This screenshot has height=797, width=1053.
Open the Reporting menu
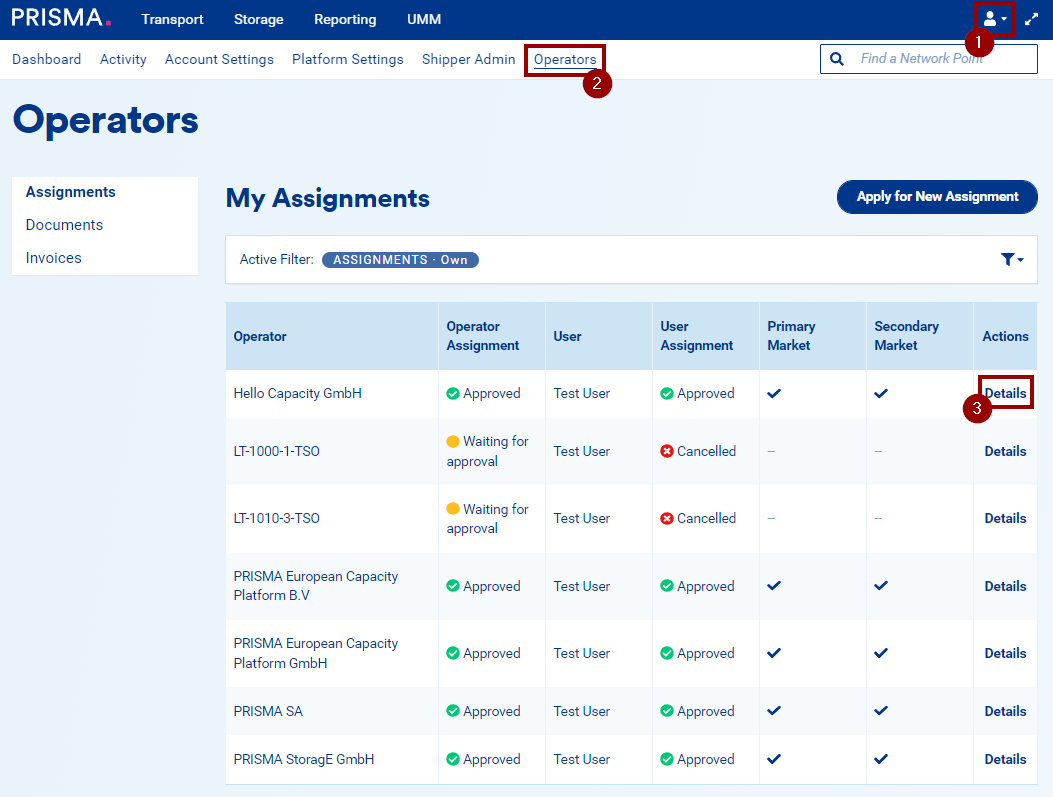click(x=345, y=19)
